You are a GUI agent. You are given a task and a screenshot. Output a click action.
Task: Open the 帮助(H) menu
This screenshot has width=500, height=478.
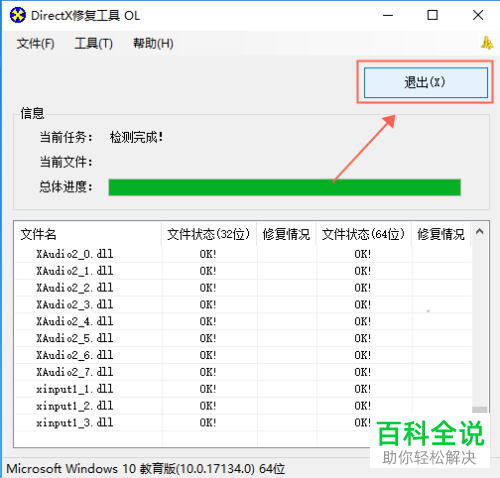(x=153, y=43)
